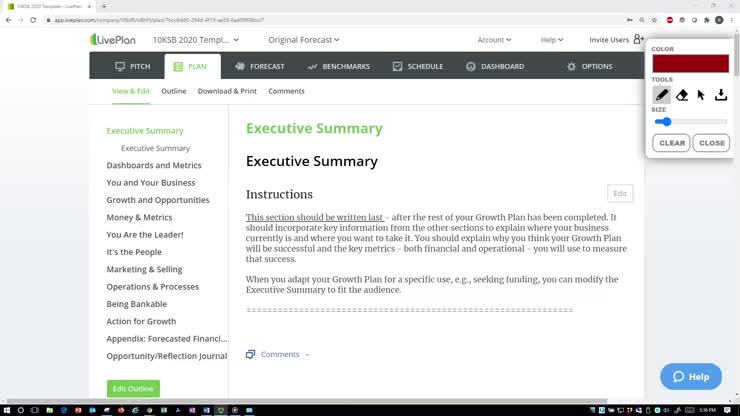Image resolution: width=740 pixels, height=416 pixels.
Task: Click the Edit button beside Instructions
Action: (620, 193)
